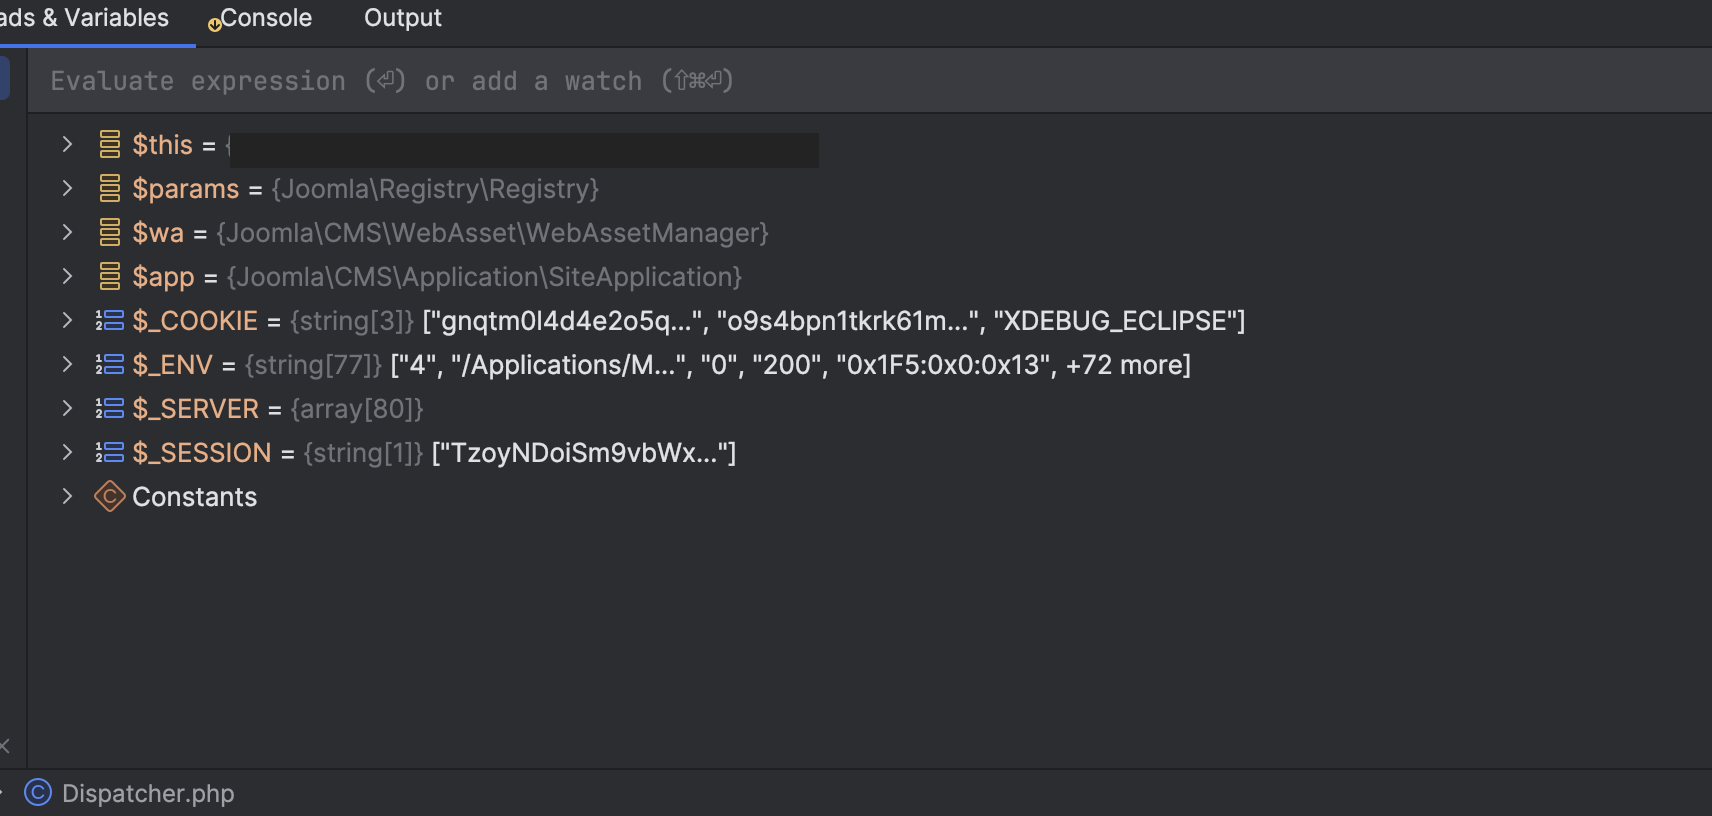The image size is (1712, 816).
Task: Expand the $_SESSION array node
Action: click(67, 452)
